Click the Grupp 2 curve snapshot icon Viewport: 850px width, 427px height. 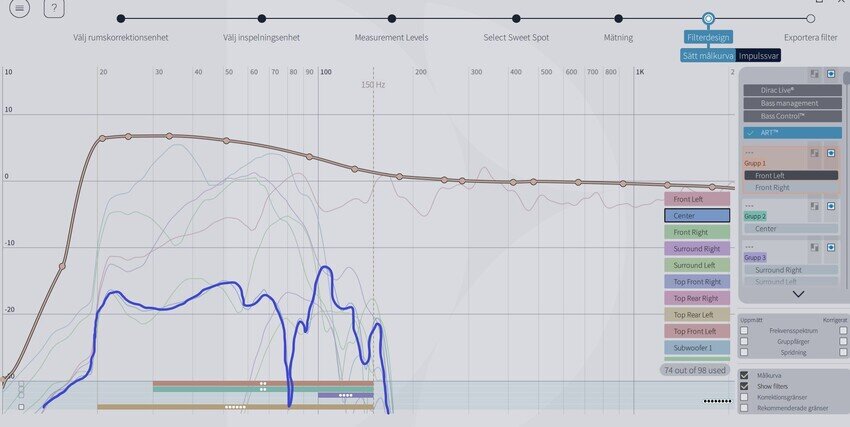coord(814,206)
